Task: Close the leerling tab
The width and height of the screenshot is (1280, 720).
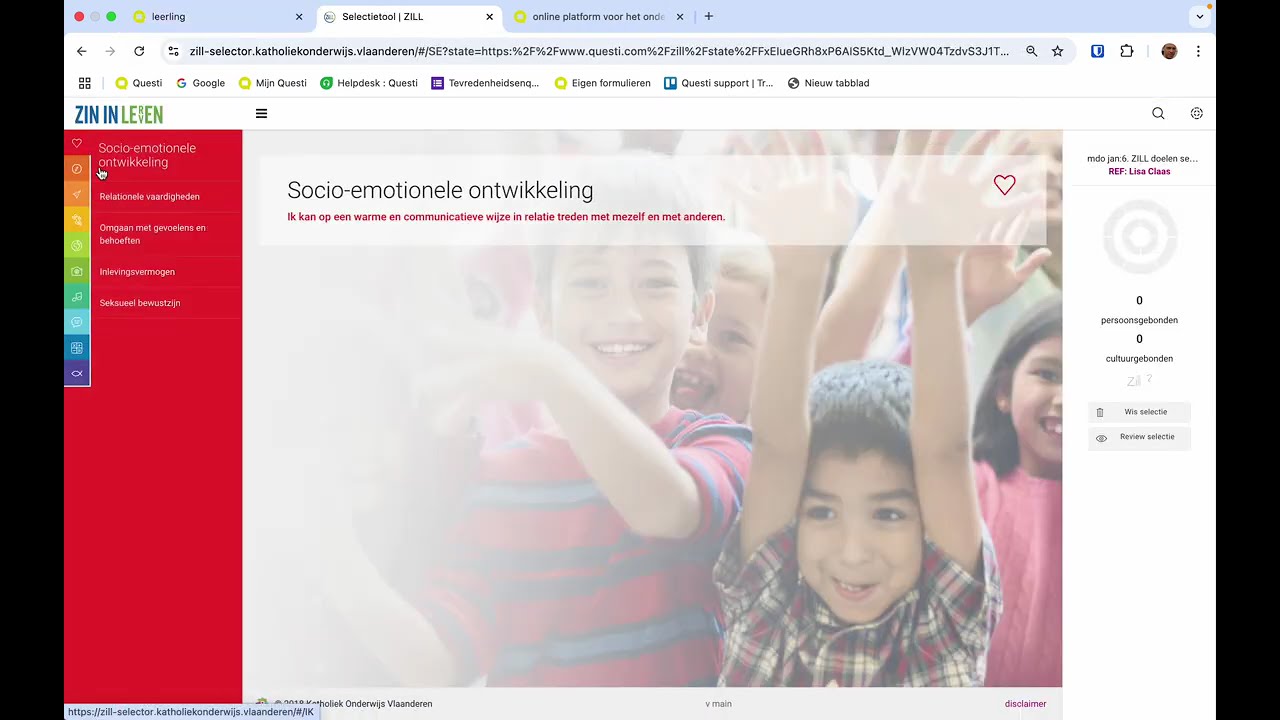Action: click(x=299, y=17)
